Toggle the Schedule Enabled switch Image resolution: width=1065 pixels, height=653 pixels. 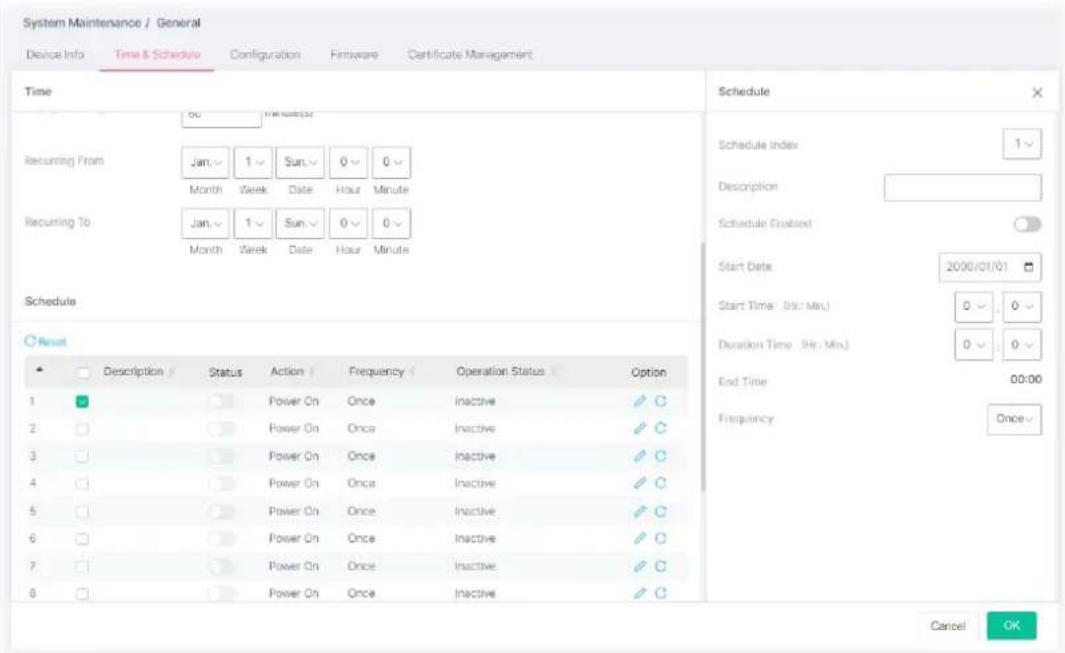click(x=1027, y=224)
